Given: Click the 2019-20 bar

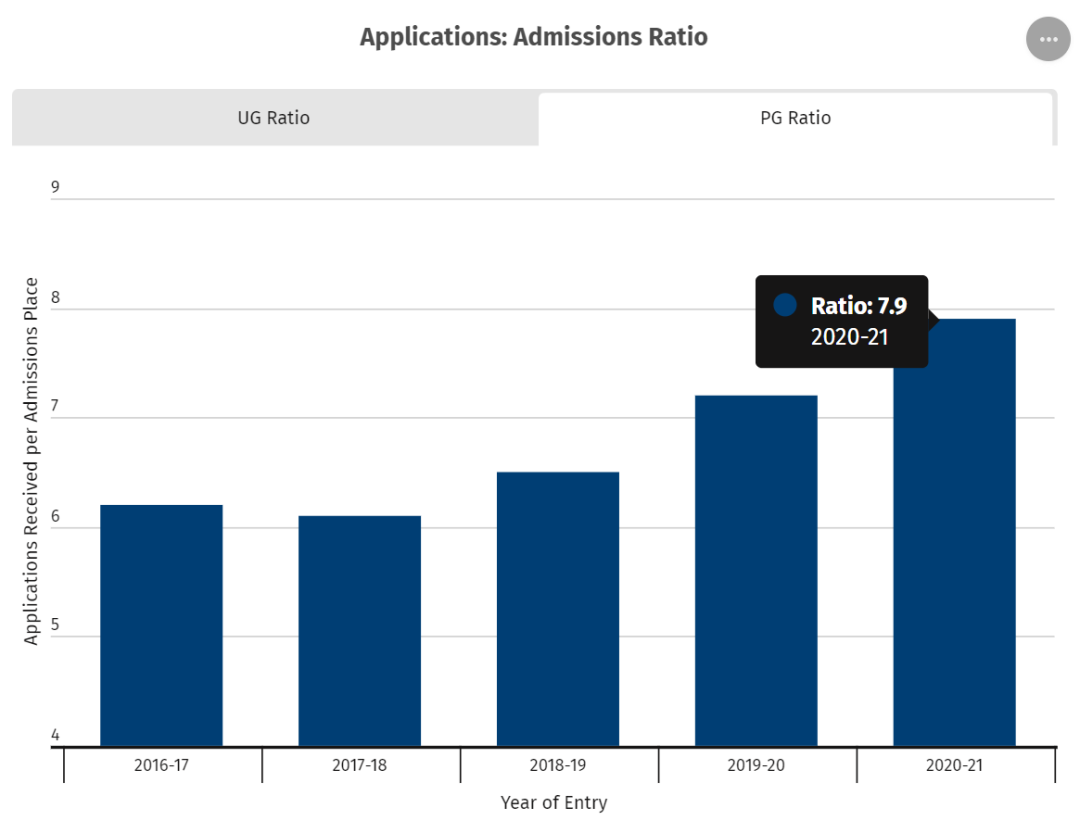Looking at the screenshot, I should point(756,570).
